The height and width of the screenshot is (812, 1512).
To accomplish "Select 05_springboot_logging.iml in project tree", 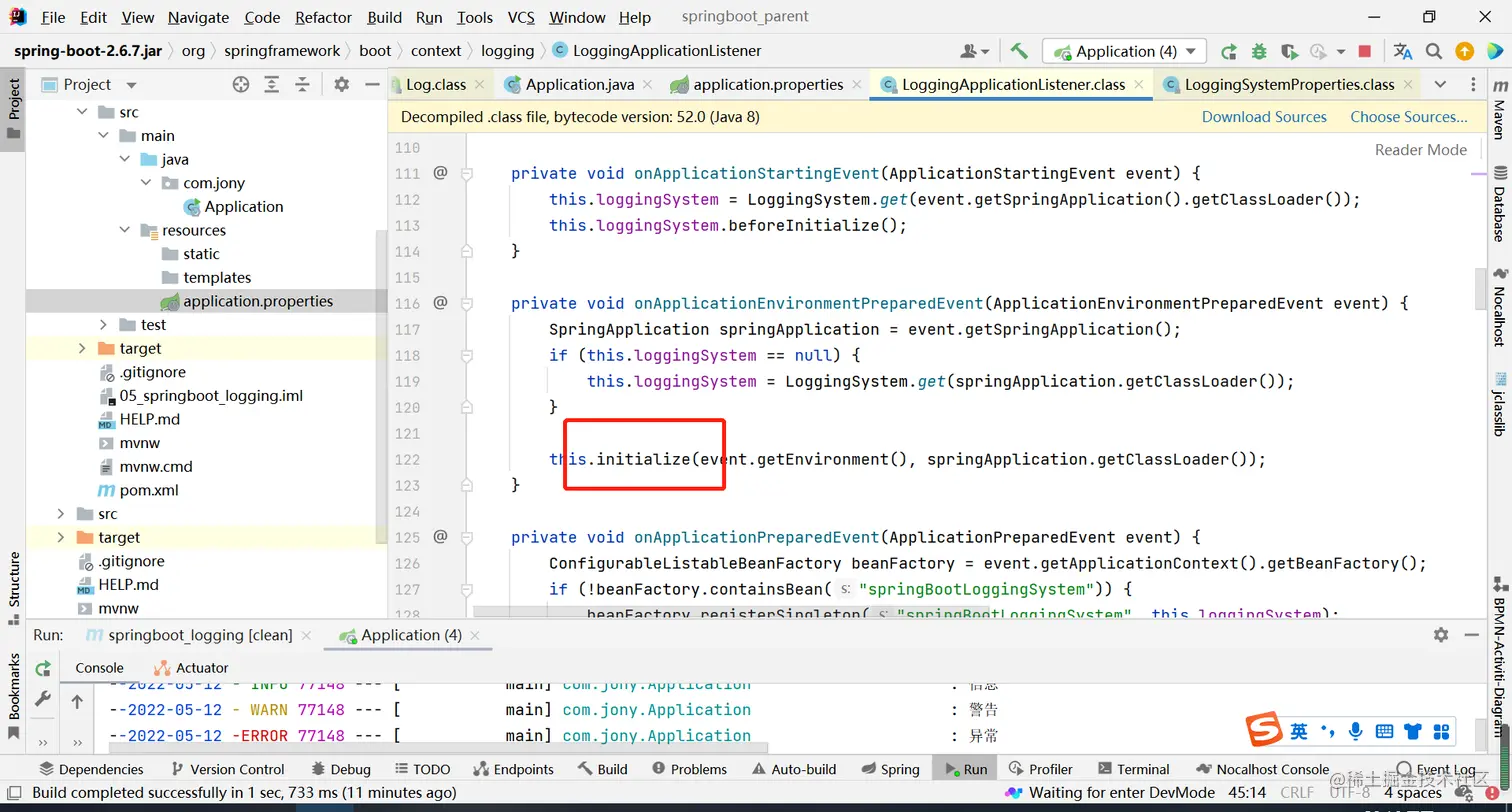I will point(211,395).
